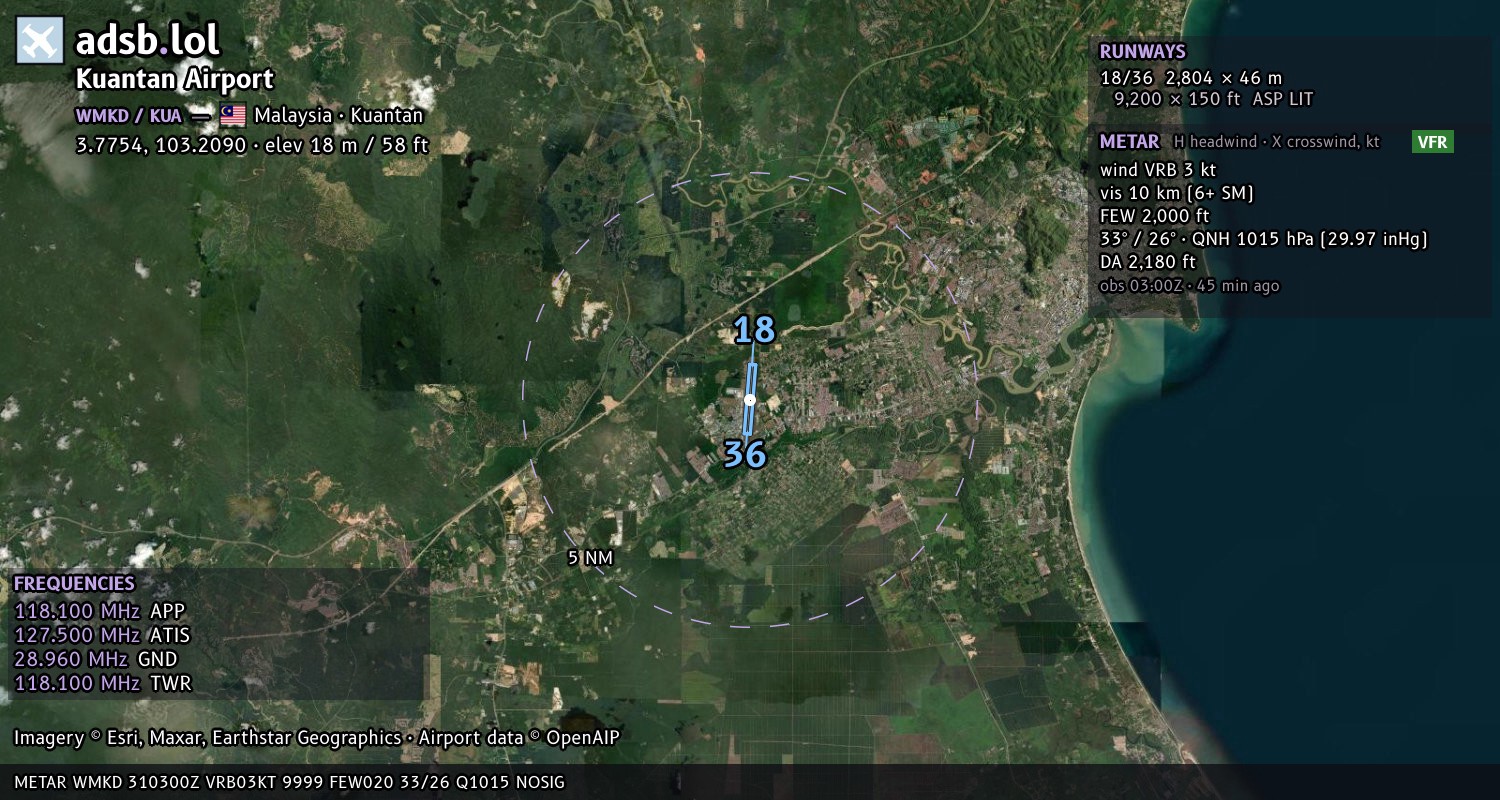Select the runway 36 end label on the map
Image resolution: width=1500 pixels, height=800 pixels.
(x=745, y=455)
